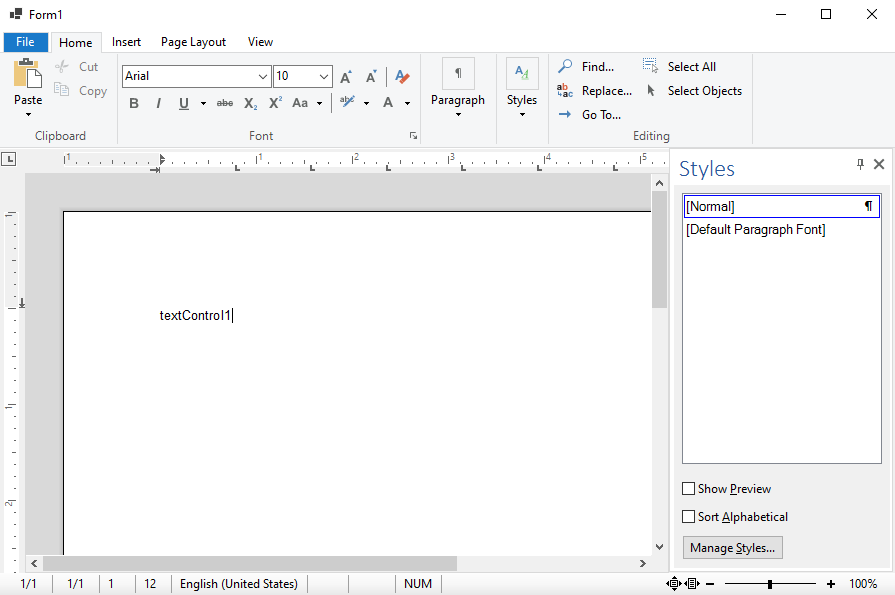Open the Paragraph group dropdown
The image size is (895, 595).
tap(458, 87)
